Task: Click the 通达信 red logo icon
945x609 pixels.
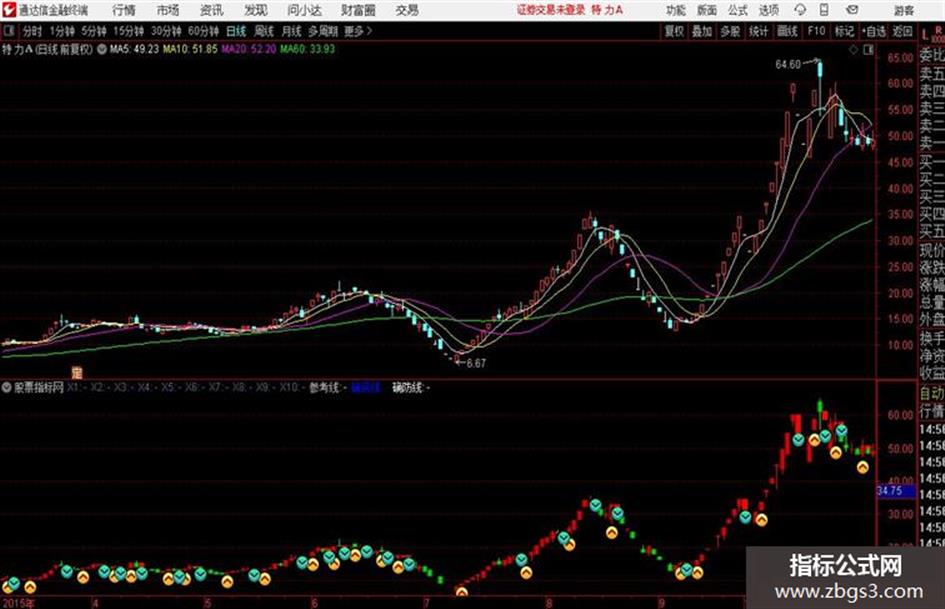Action: [8, 10]
